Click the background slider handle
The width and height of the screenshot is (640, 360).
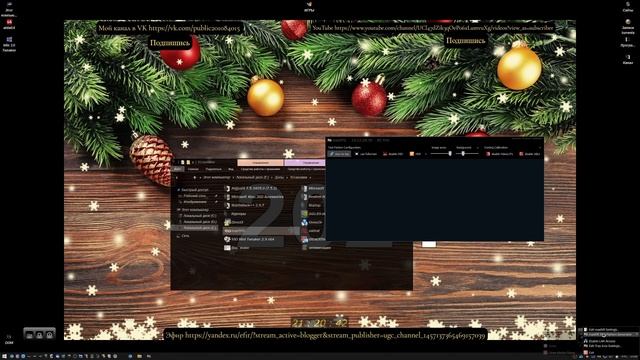[x=463, y=153]
